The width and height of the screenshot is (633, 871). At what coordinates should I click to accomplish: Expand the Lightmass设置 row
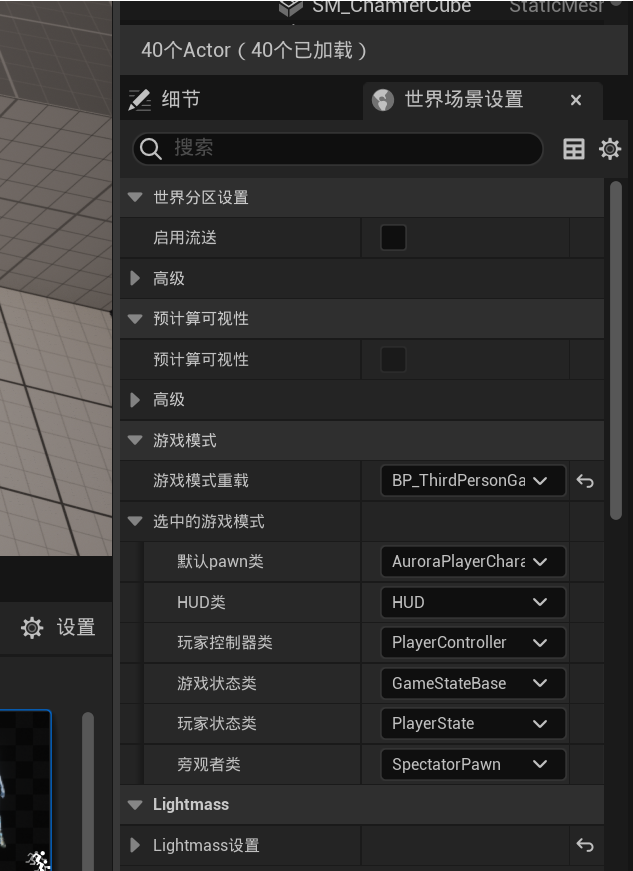pyautogui.click(x=135, y=846)
